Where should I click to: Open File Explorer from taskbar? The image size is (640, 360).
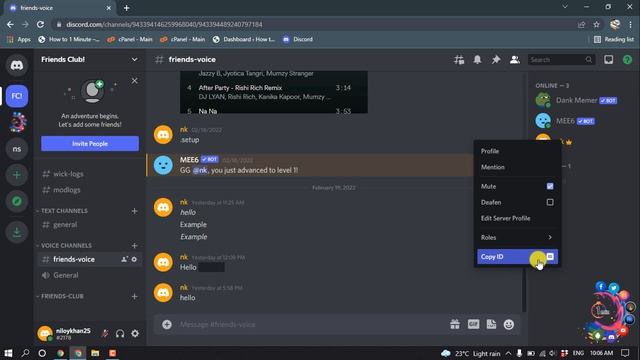click(95, 353)
